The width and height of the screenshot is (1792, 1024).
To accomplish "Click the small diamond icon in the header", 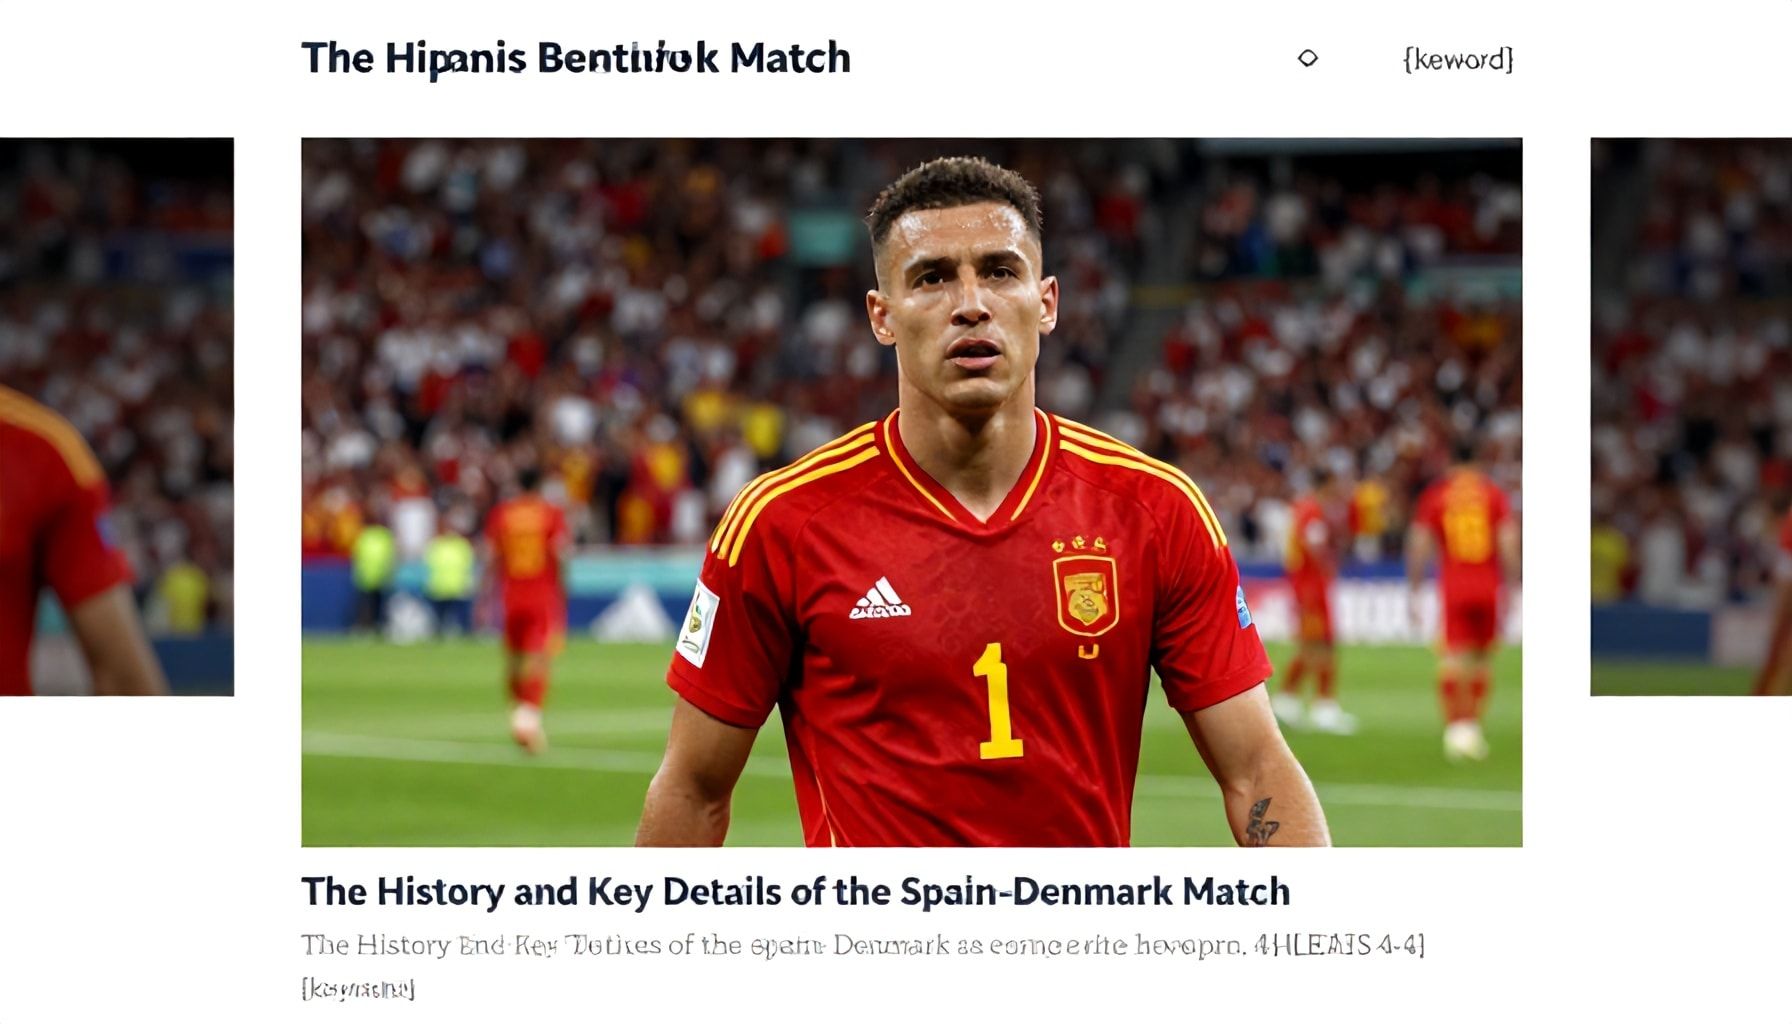I will 1307,59.
